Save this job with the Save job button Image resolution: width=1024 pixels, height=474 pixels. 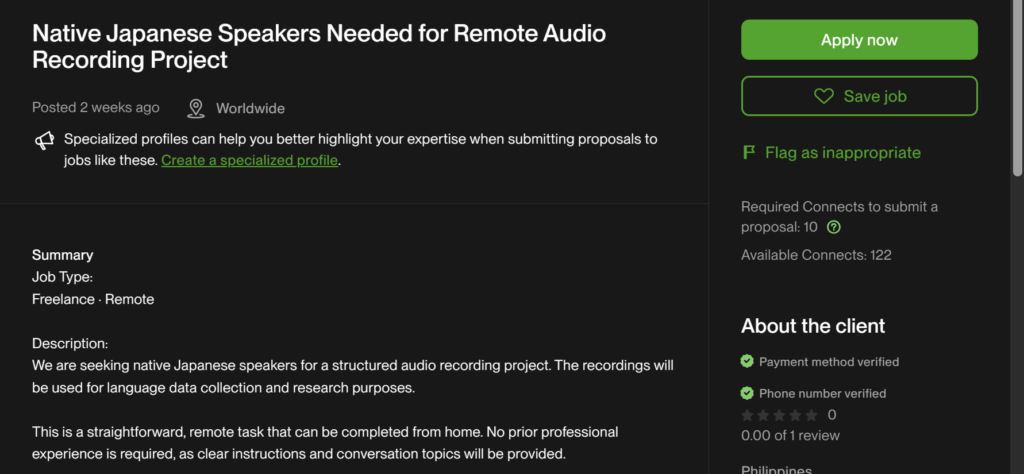(x=858, y=96)
